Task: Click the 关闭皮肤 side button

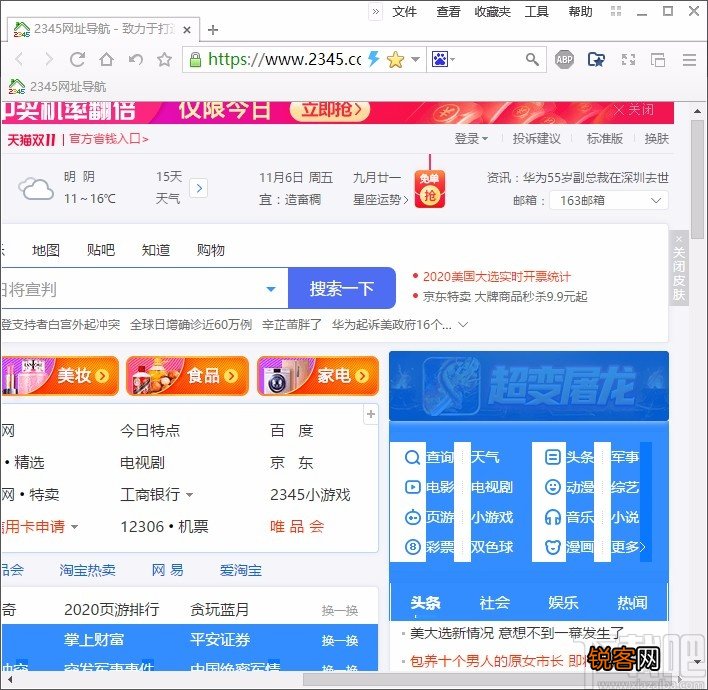Action: [679, 269]
